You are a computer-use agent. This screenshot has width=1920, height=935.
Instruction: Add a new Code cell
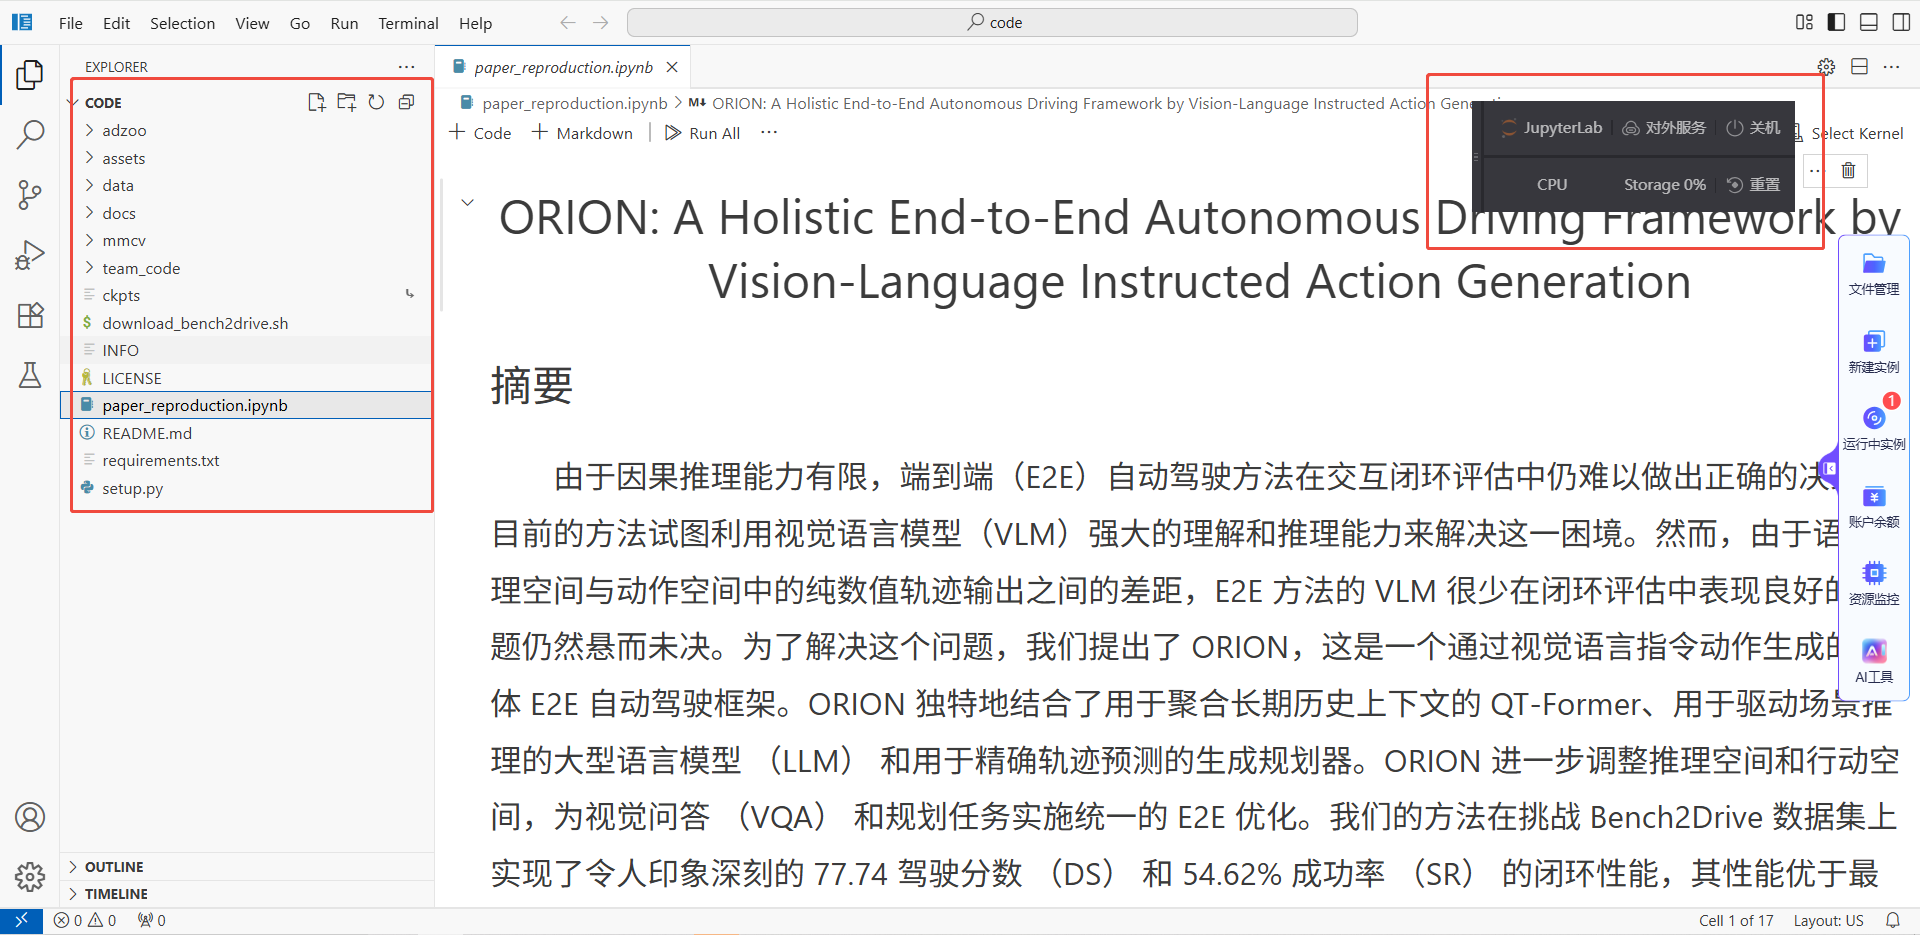pos(481,133)
